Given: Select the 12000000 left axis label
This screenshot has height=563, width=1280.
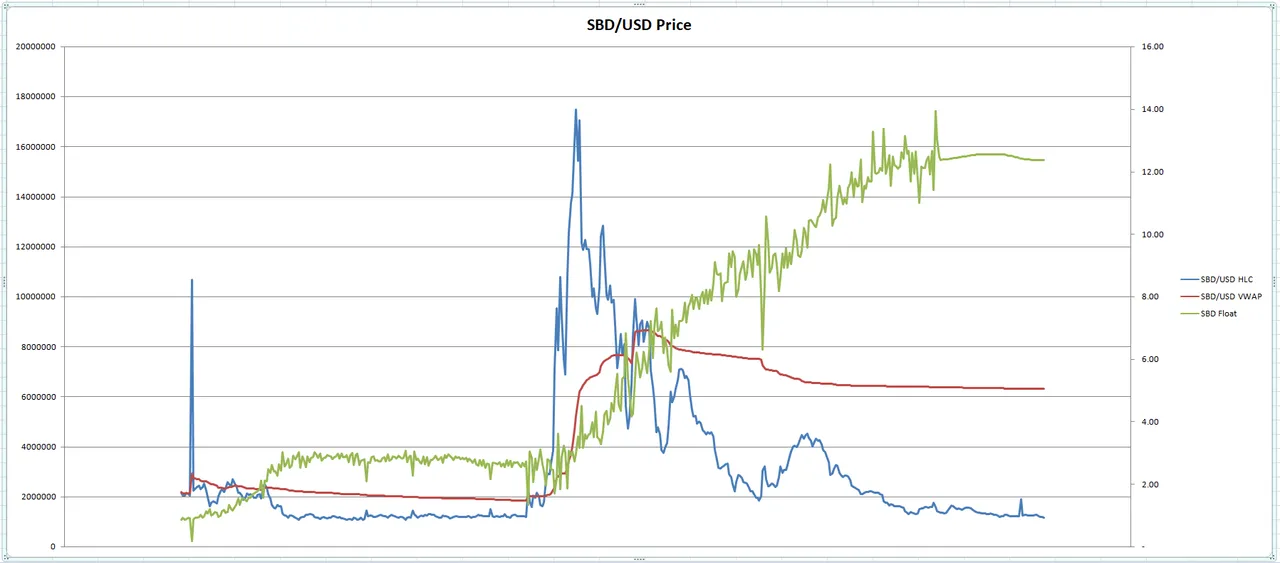Looking at the screenshot, I should point(34,247).
